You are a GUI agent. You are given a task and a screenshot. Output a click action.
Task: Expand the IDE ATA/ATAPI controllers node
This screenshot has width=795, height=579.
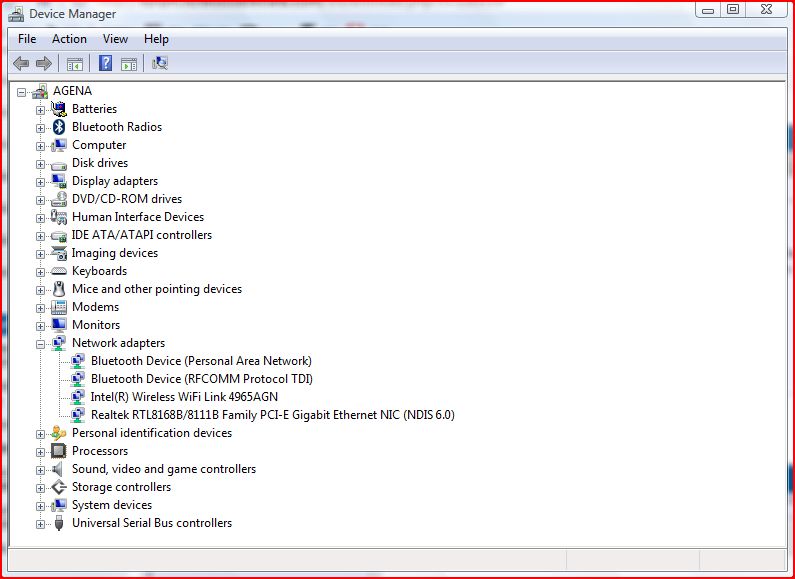point(41,236)
